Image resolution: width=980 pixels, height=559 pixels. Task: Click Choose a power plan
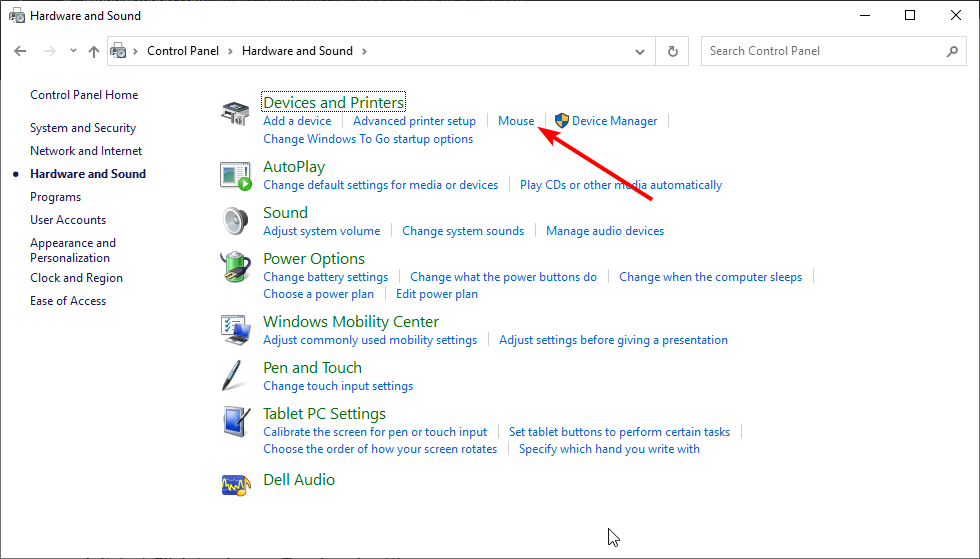click(318, 294)
